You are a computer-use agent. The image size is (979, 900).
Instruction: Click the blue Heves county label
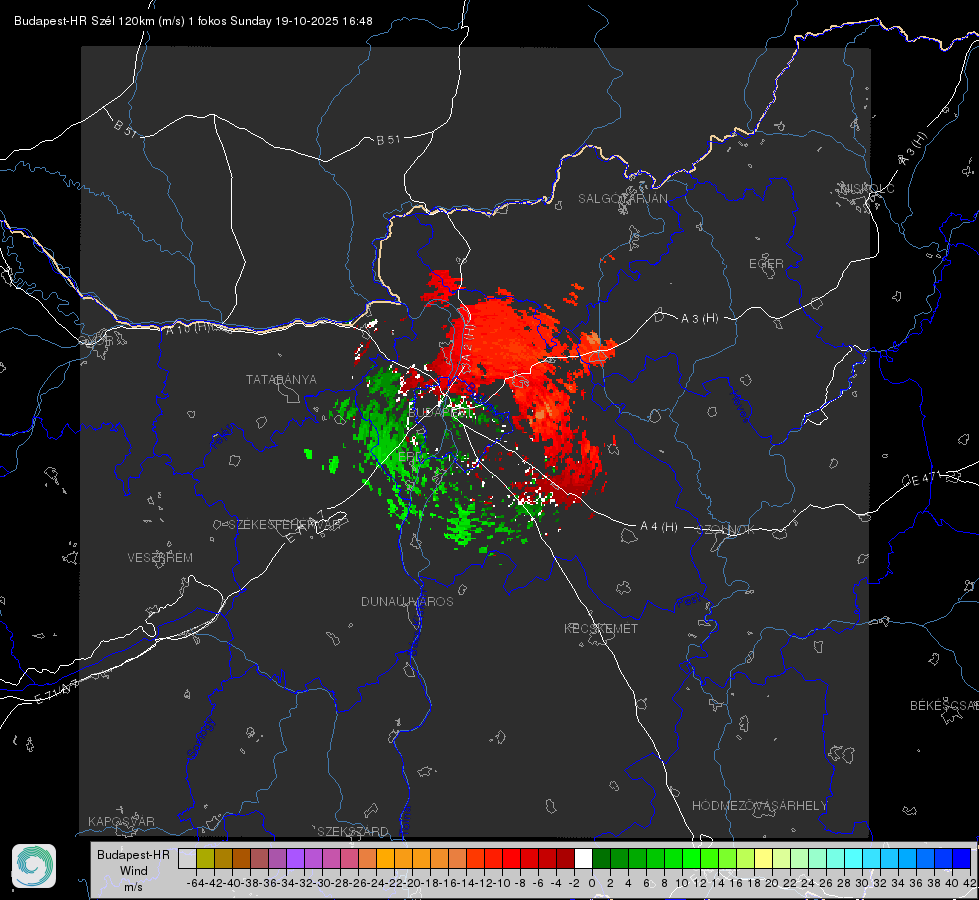tap(739, 406)
